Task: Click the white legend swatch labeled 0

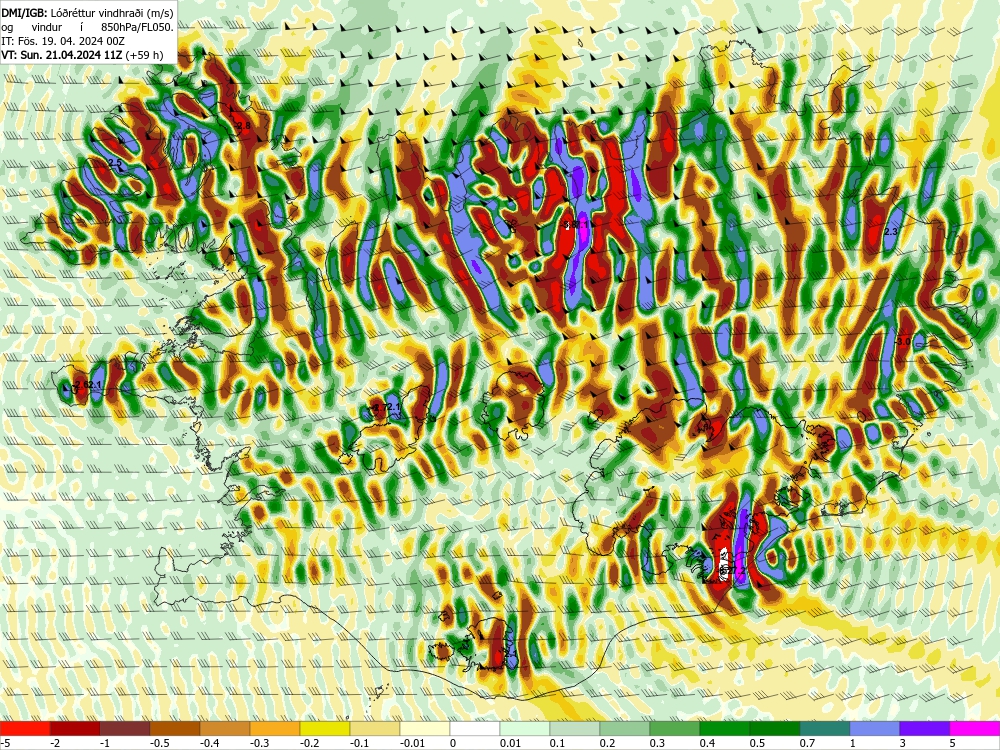Action: (x=475, y=728)
